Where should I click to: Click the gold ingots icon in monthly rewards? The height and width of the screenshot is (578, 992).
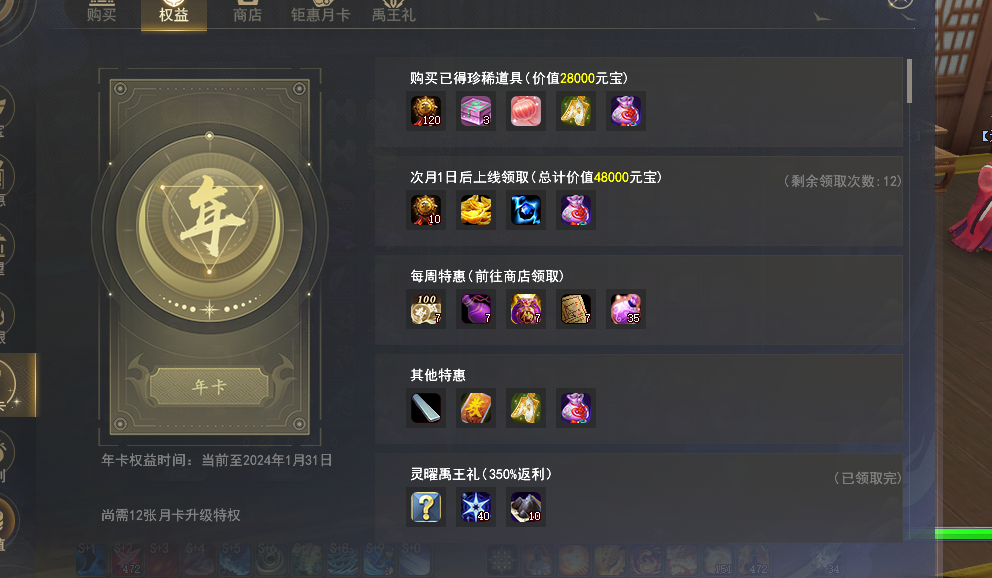coord(476,210)
